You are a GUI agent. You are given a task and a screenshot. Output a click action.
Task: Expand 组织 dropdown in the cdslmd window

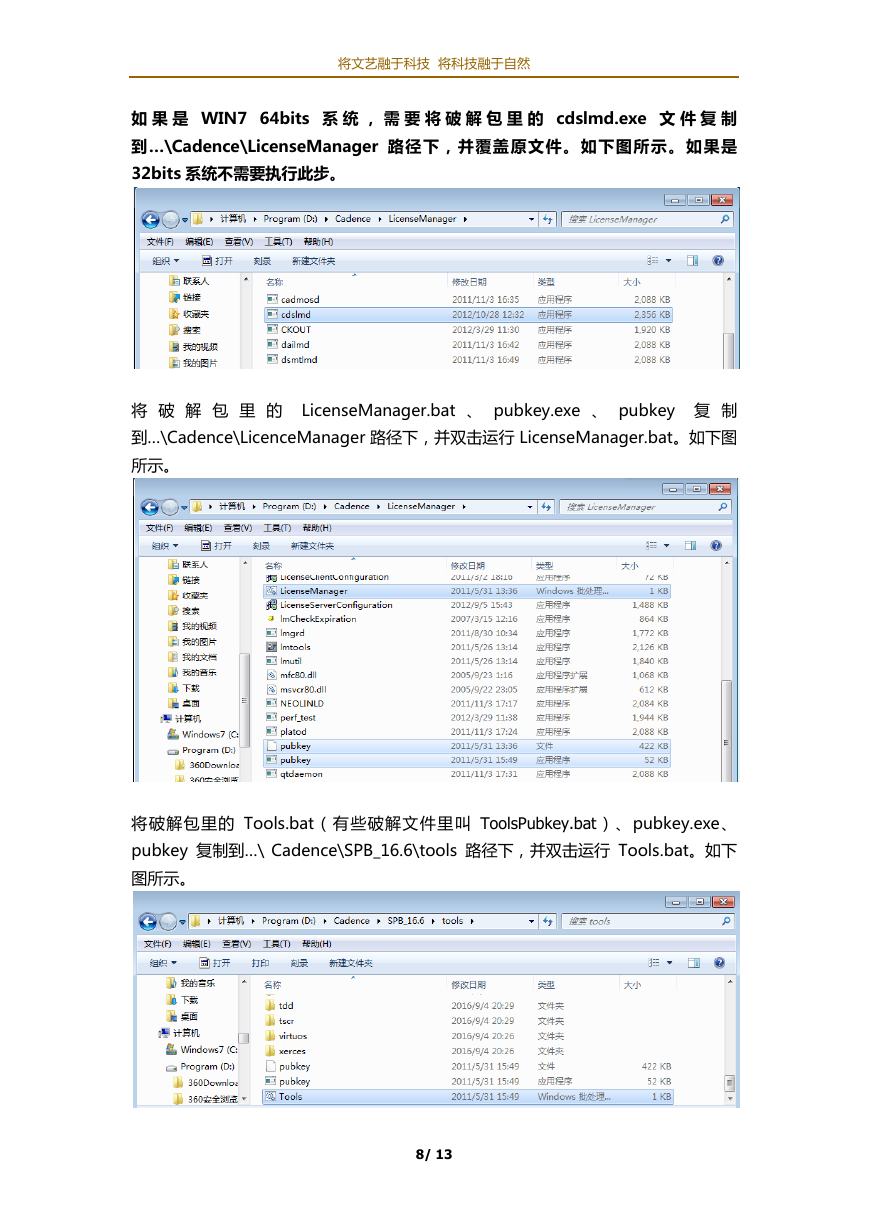tap(166, 261)
